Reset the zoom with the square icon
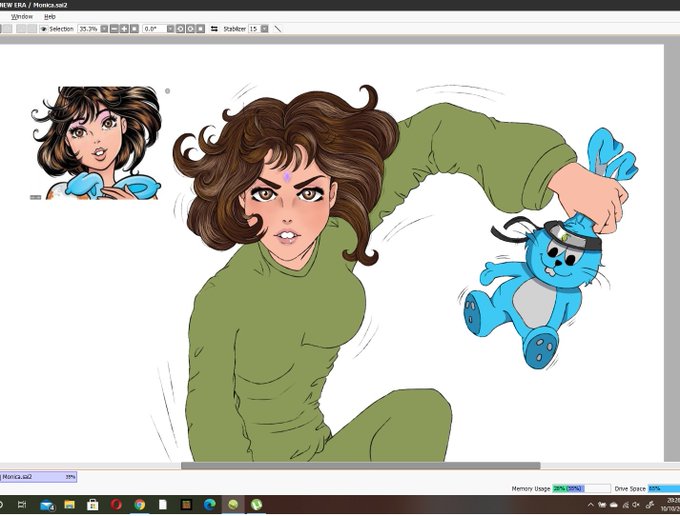680x516 pixels. [134, 29]
